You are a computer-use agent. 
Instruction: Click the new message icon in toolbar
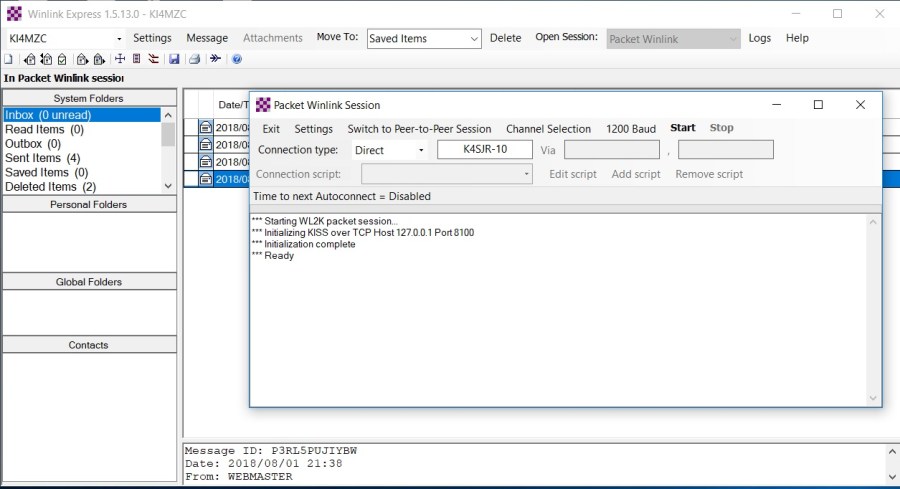[8, 59]
